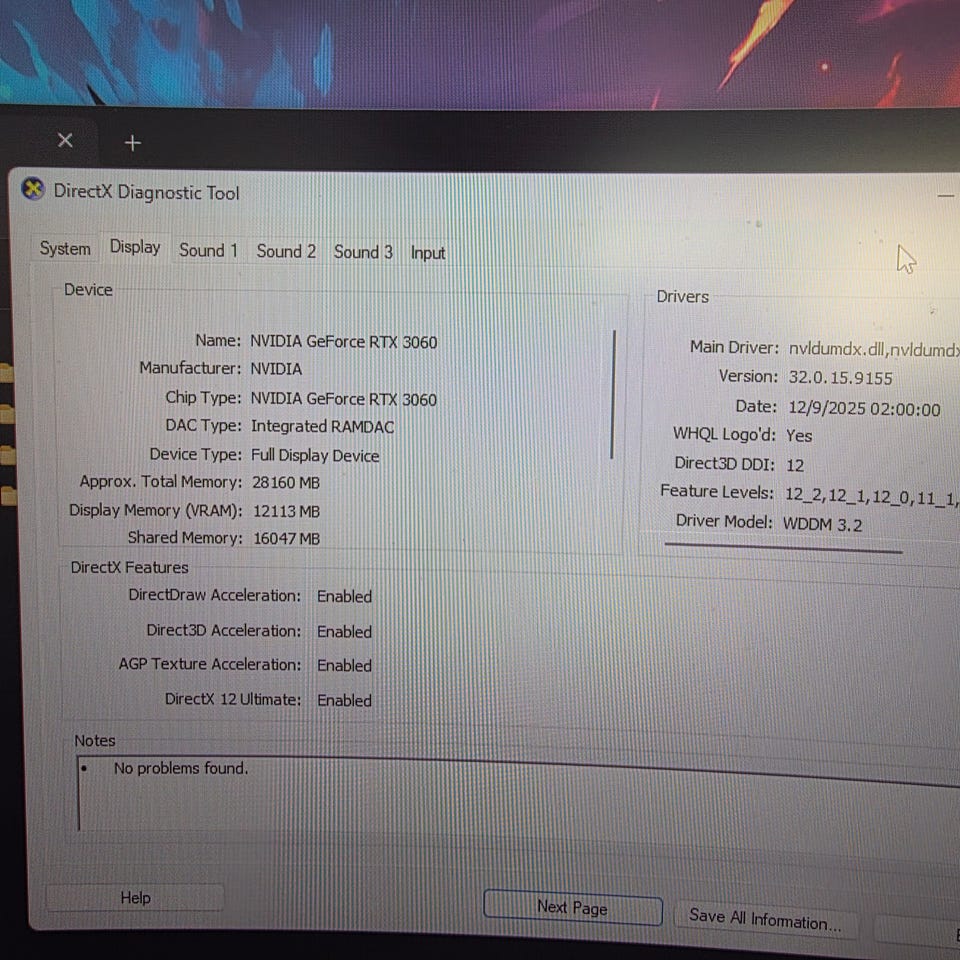Click Name value NVIDIA GeForce RTX 3060
The image size is (960, 960).
pos(343,342)
